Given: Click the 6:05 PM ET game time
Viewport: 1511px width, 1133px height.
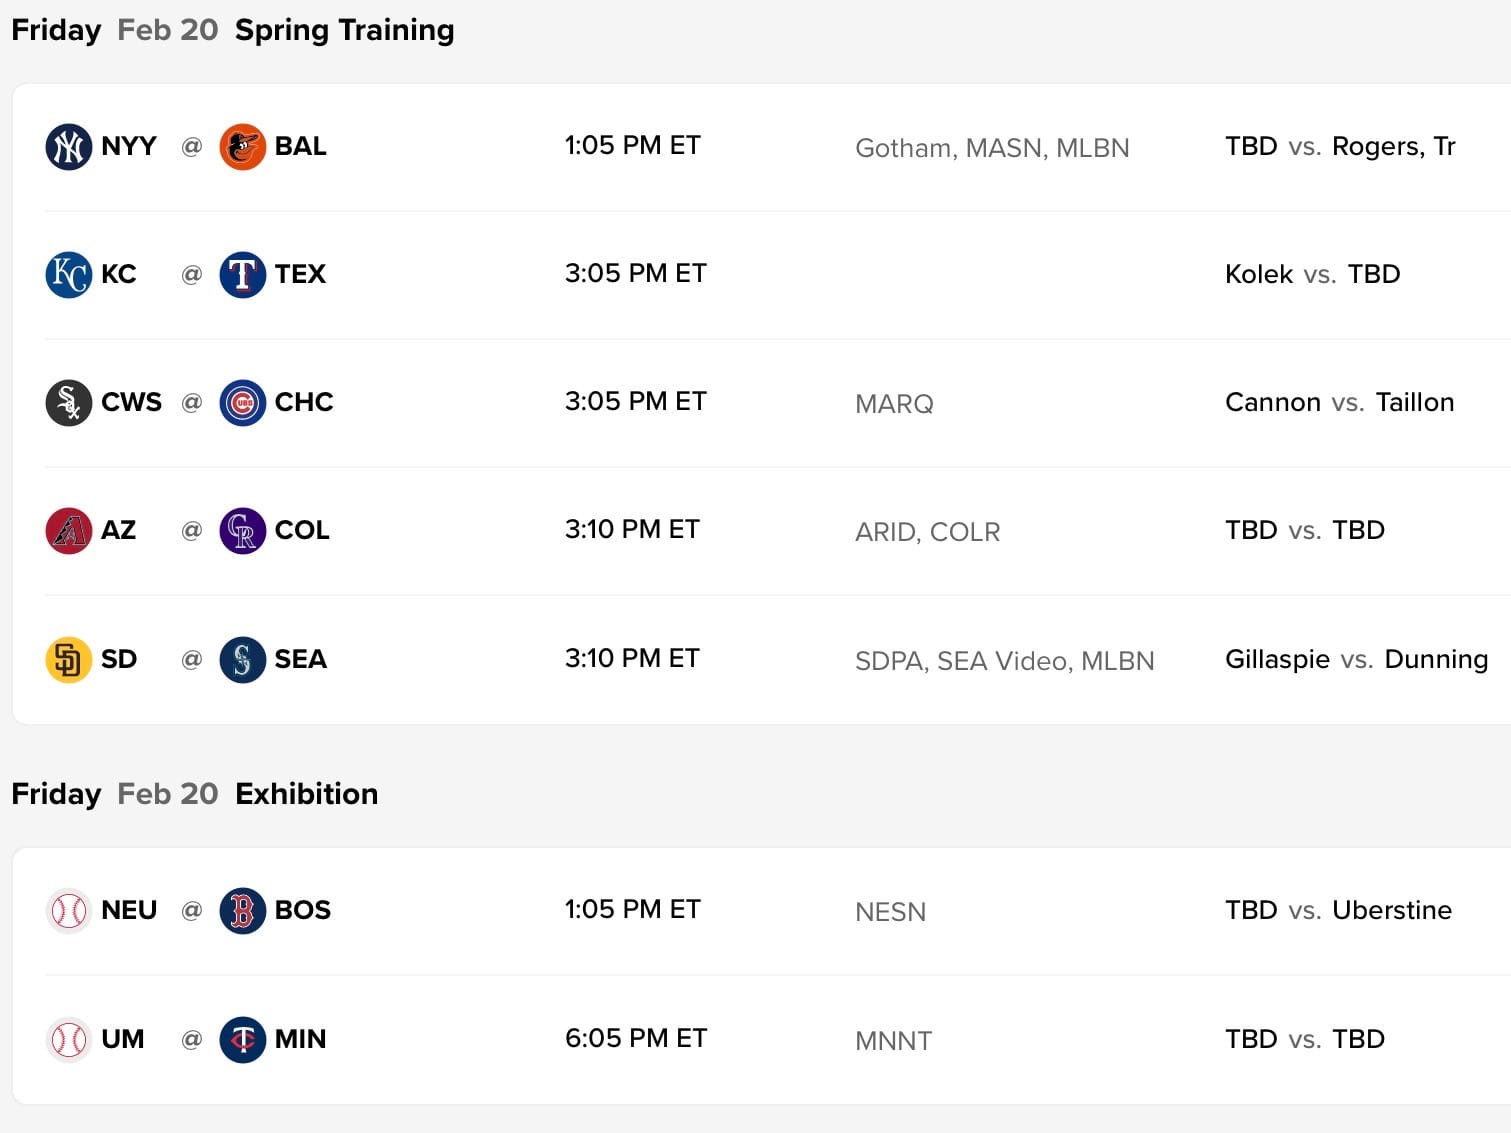Looking at the screenshot, I should tap(635, 1038).
